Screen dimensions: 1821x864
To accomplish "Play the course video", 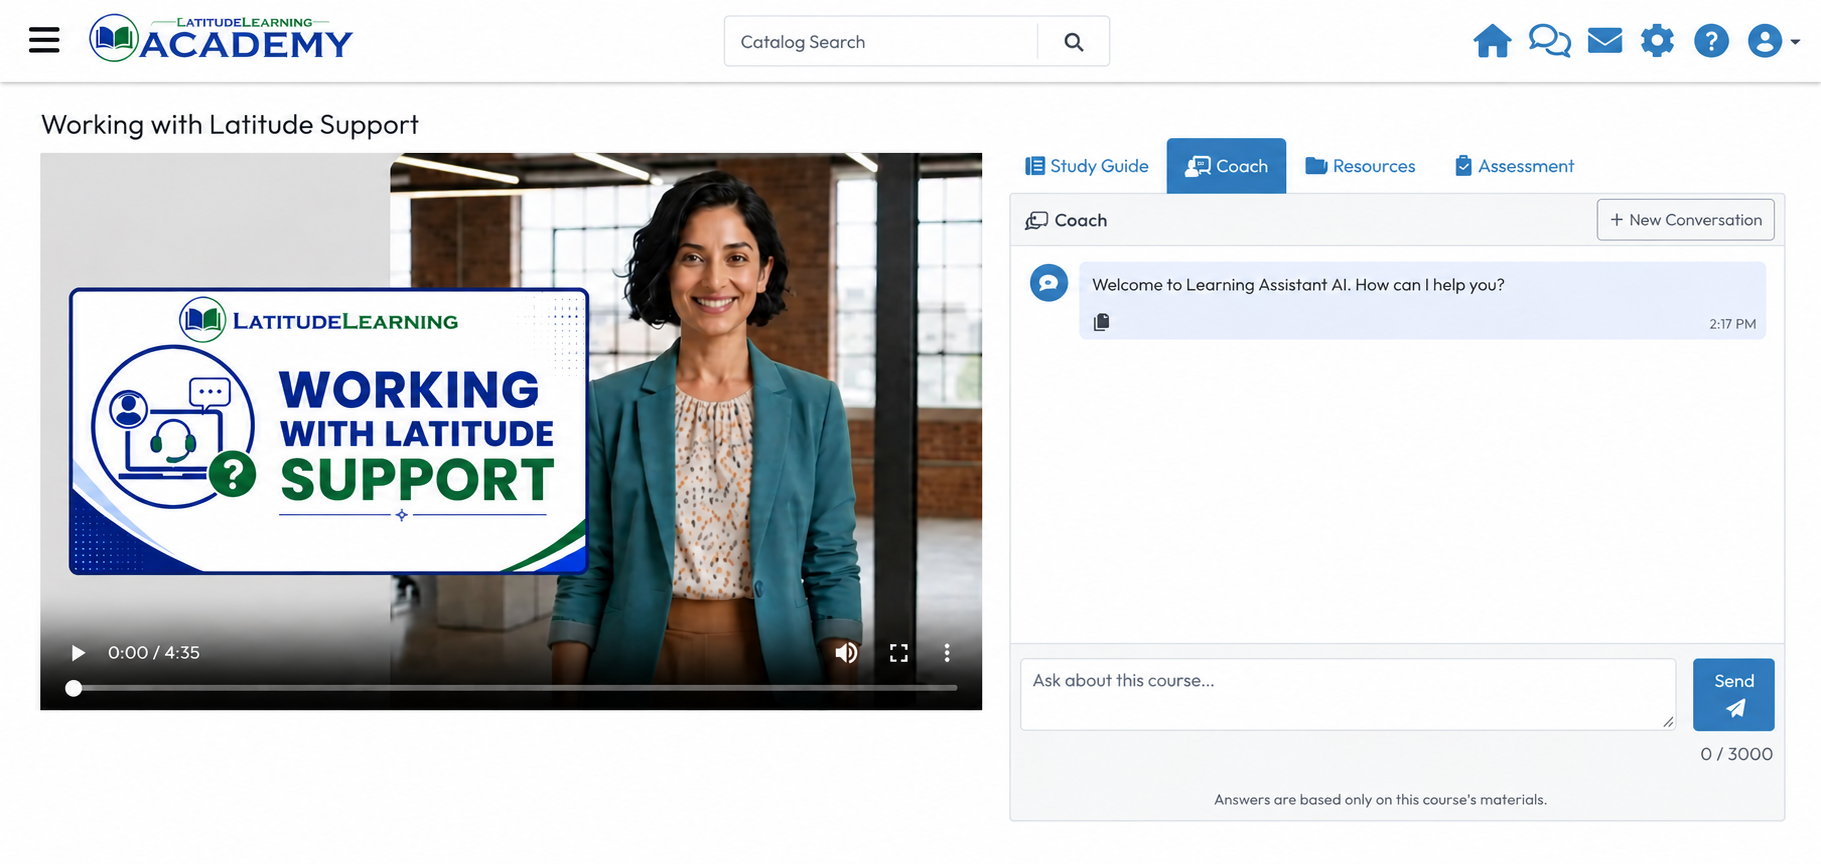I will click(78, 653).
